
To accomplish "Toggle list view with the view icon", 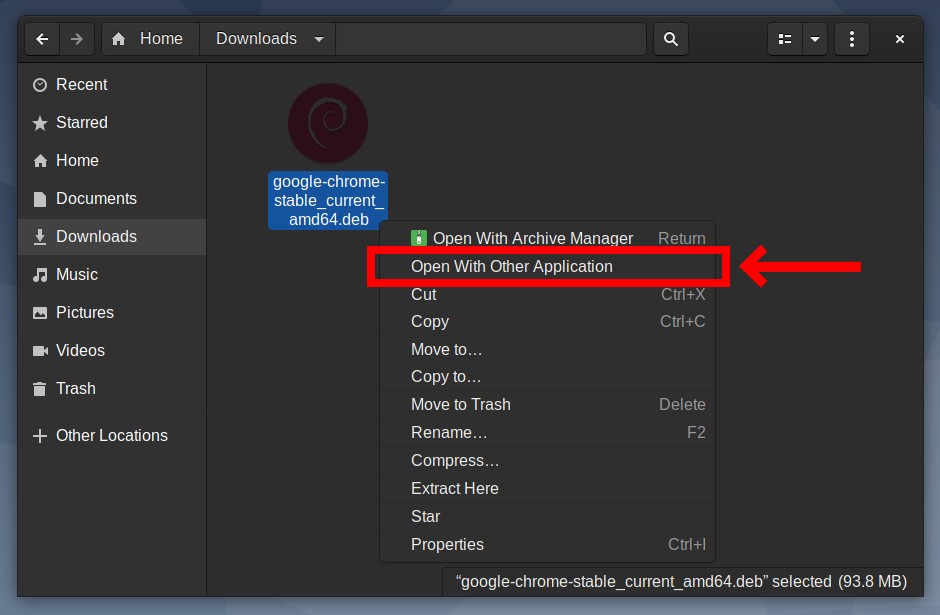I will pos(785,39).
